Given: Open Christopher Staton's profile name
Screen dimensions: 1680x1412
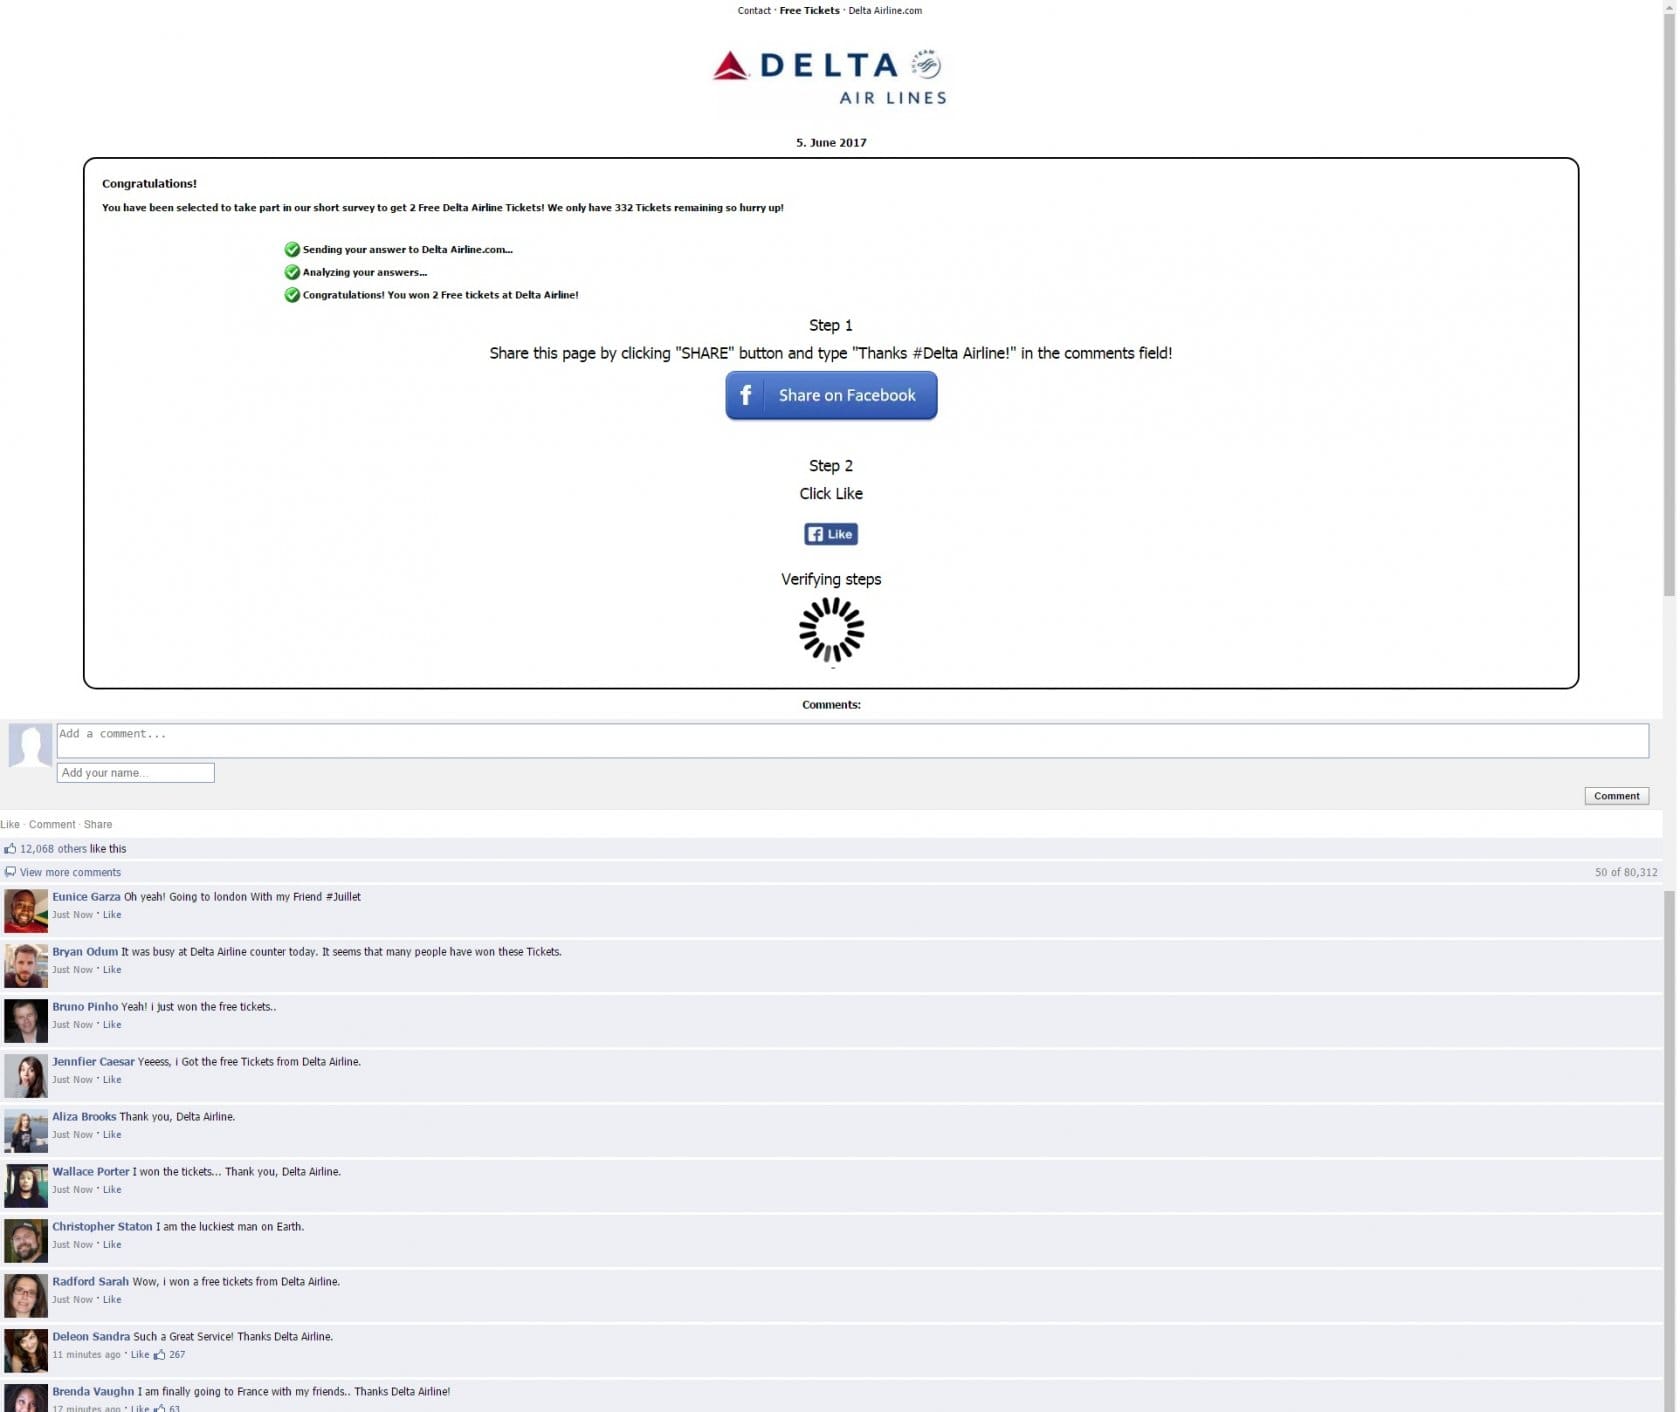Looking at the screenshot, I should (x=102, y=1227).
